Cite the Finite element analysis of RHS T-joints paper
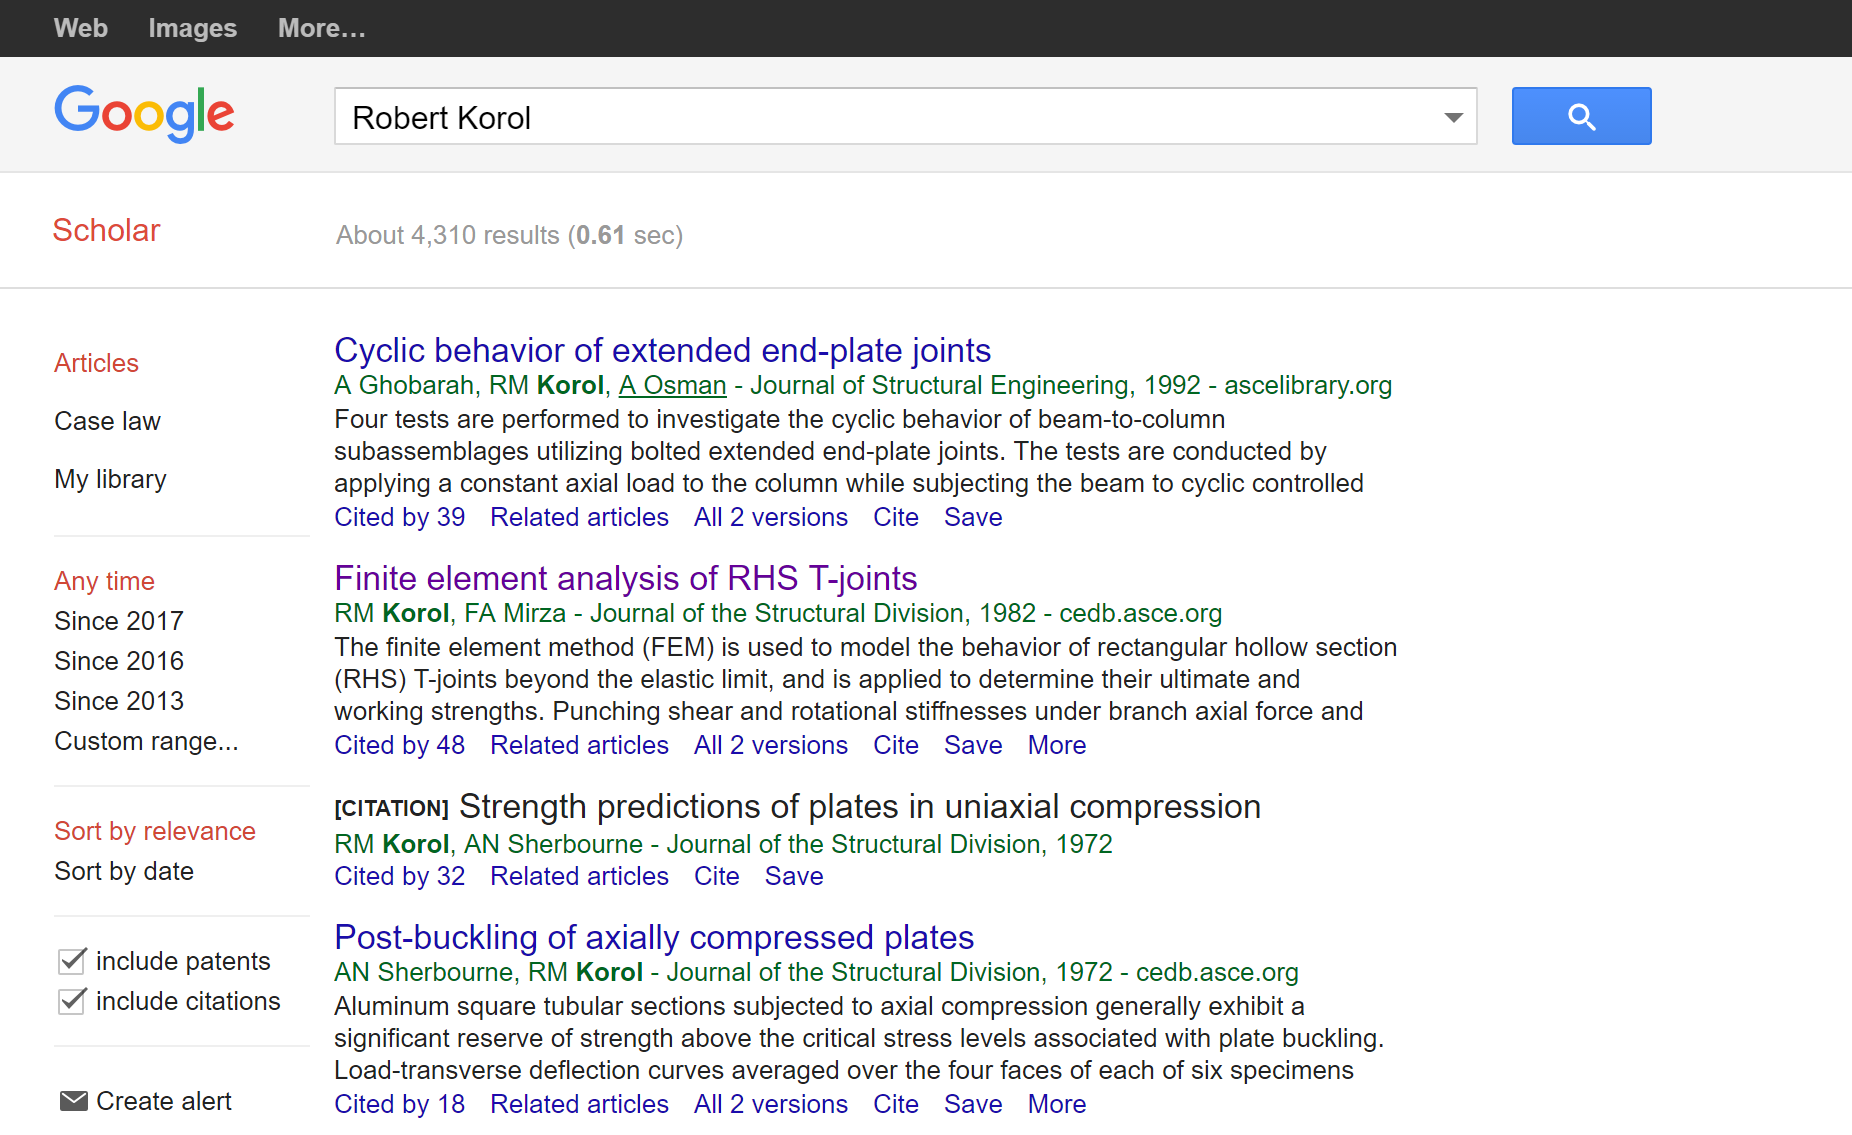 (896, 744)
